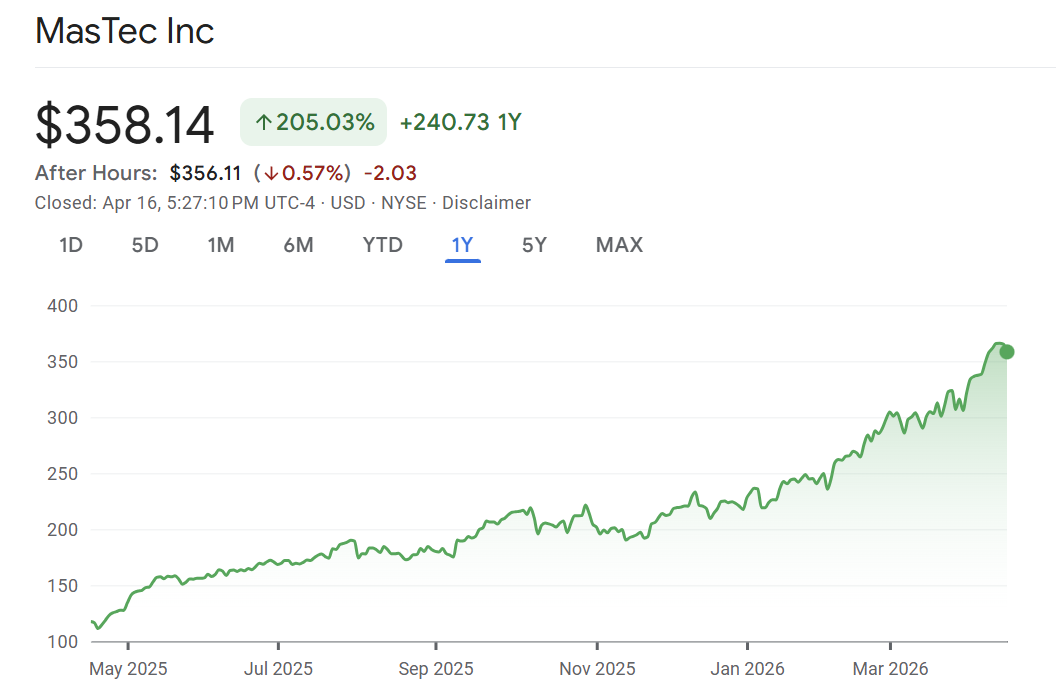Screen dimensions: 1056x685
Task: Open the Disclaimer link
Action: [486, 203]
